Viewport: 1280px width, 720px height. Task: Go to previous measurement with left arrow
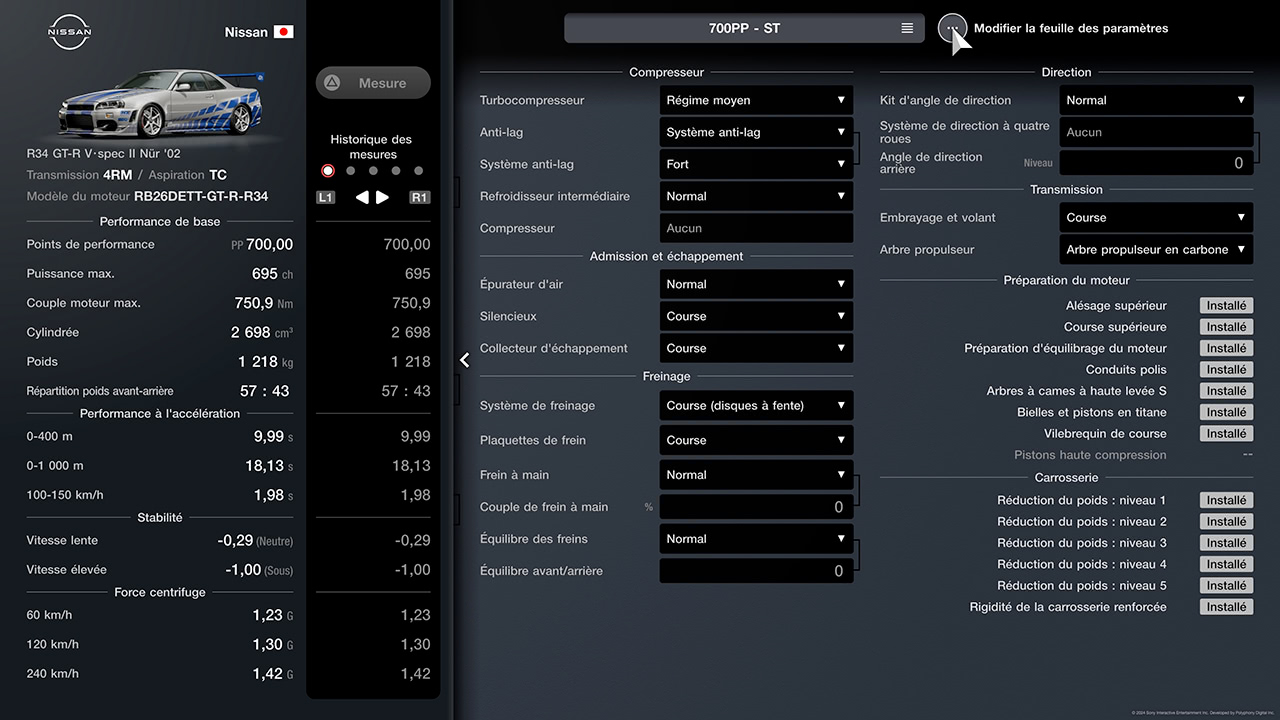(x=362, y=197)
